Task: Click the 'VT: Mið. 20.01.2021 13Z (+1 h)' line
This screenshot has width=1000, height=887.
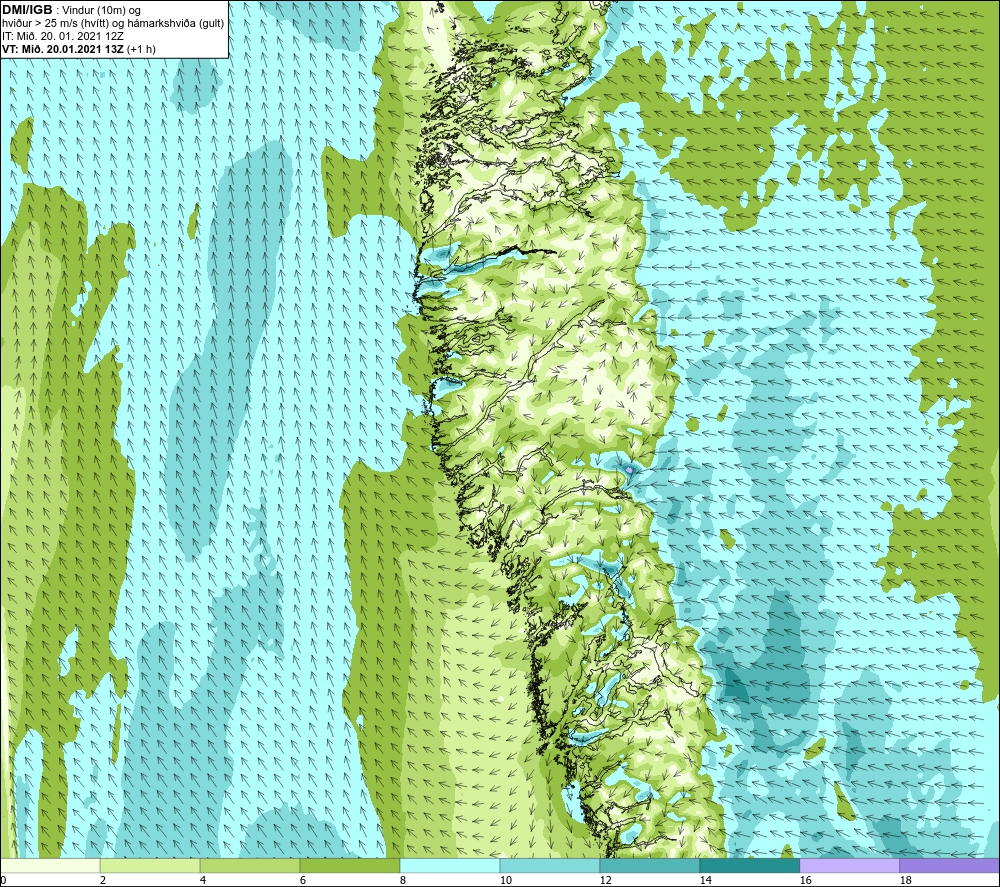Action: tap(79, 48)
